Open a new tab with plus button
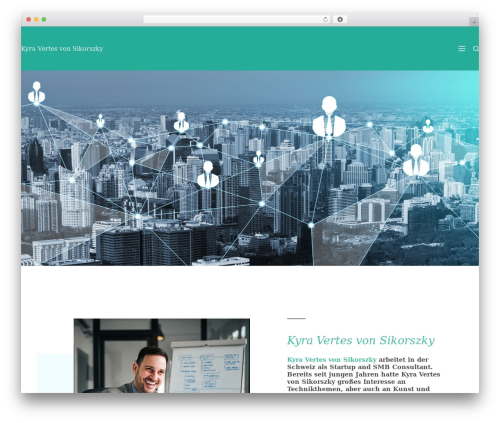The image size is (500, 423). (474, 22)
